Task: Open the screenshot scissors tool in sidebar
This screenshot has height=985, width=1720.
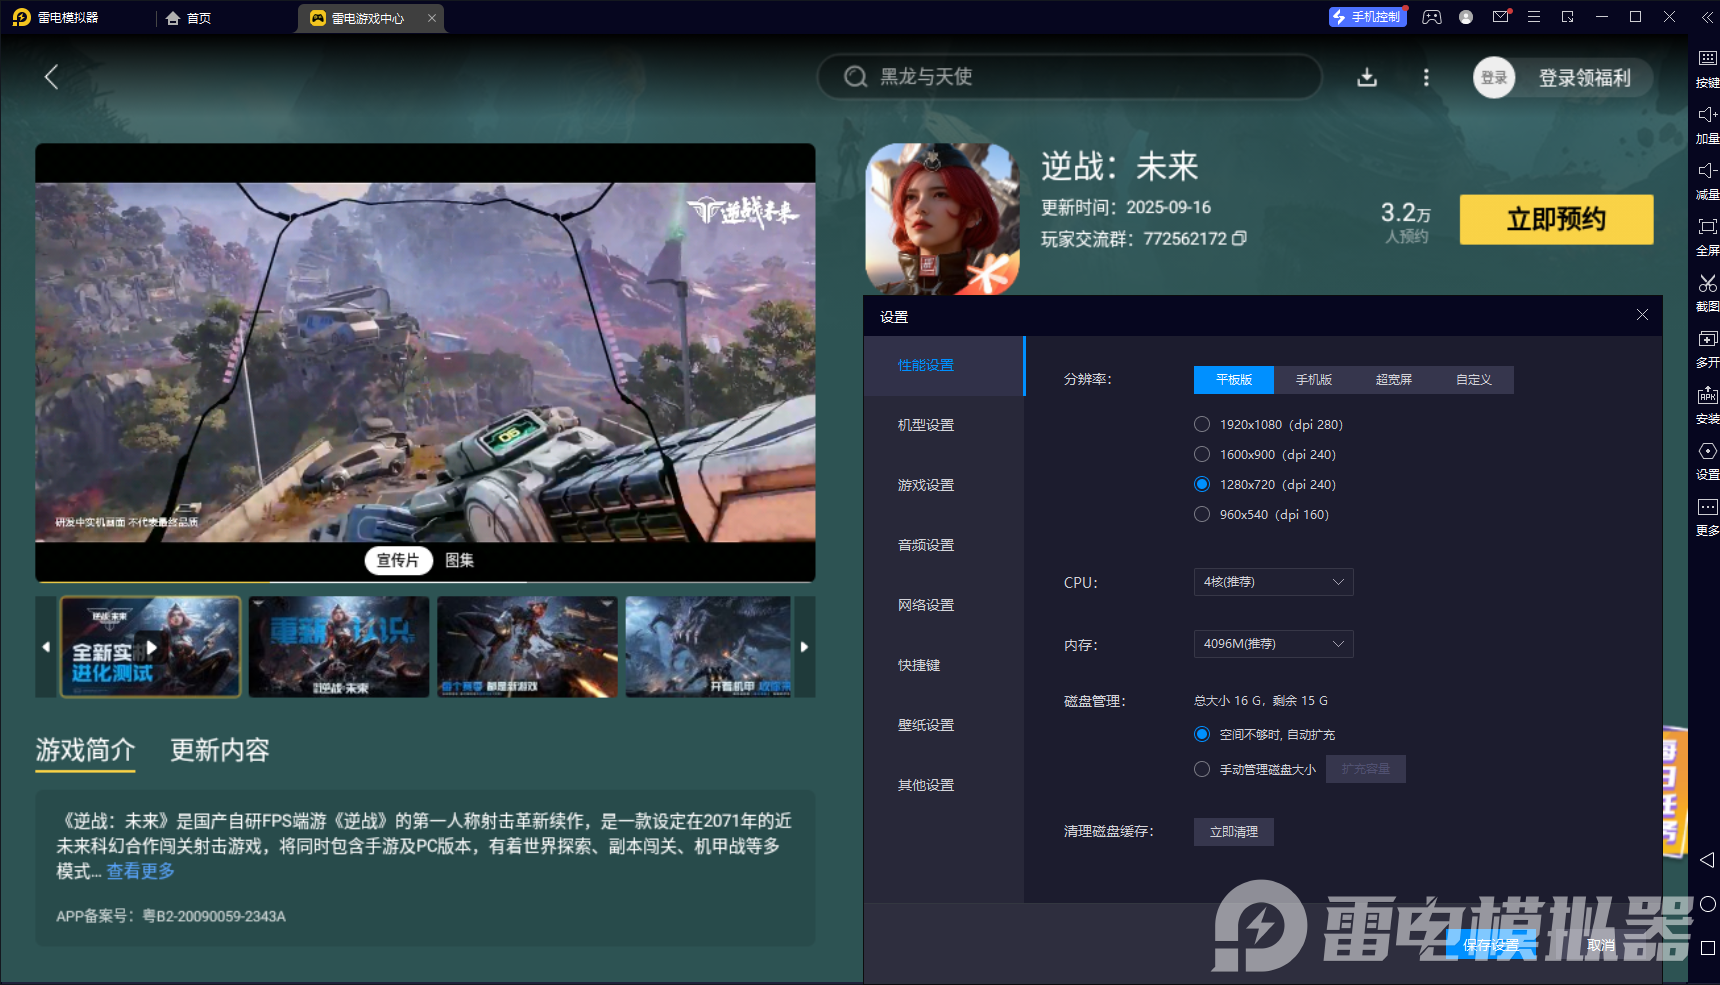Action: 1707,284
